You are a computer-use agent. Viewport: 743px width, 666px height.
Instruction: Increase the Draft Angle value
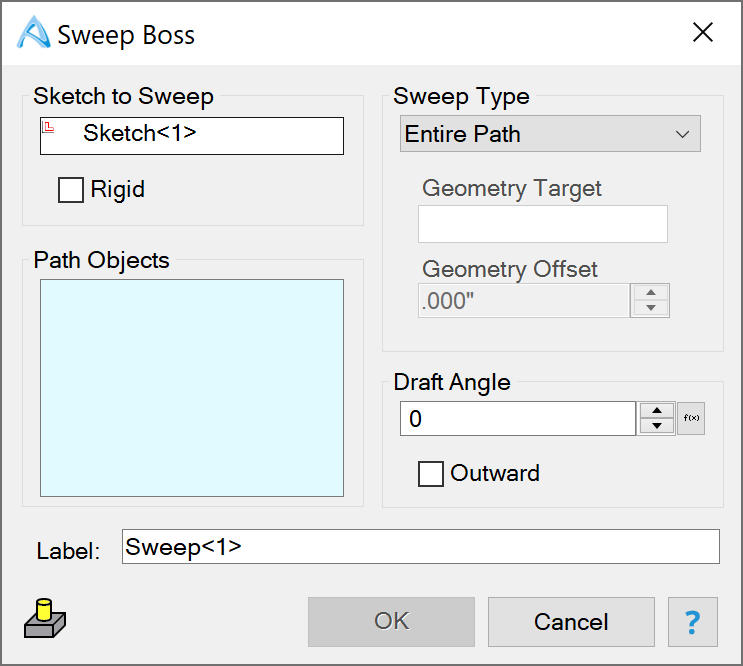[657, 411]
